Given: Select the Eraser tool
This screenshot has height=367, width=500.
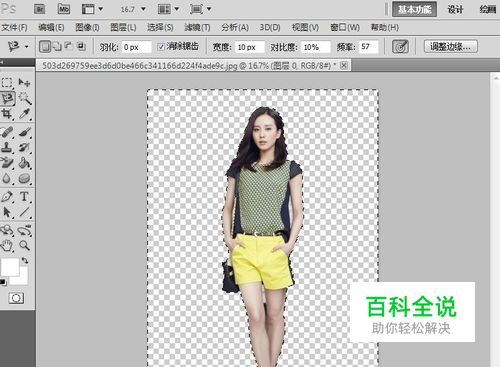Looking at the screenshot, I should click(x=7, y=163).
